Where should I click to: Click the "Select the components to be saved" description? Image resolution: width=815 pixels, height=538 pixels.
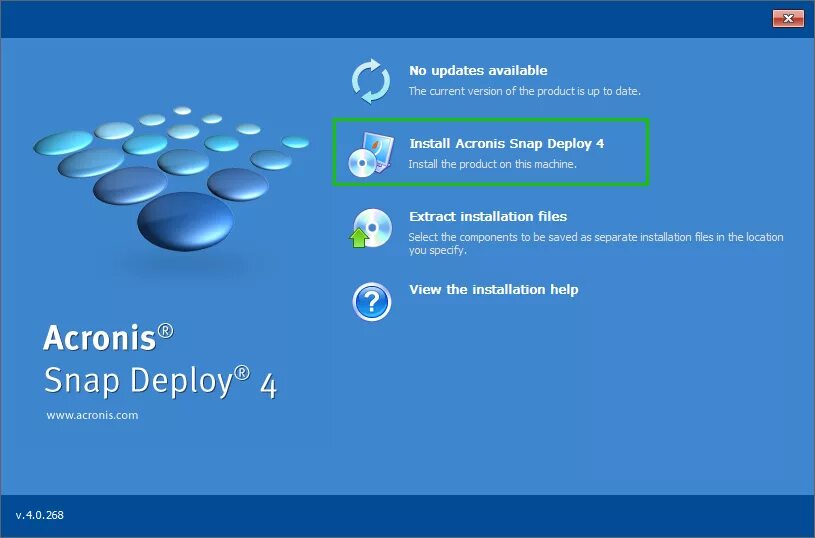click(x=596, y=243)
